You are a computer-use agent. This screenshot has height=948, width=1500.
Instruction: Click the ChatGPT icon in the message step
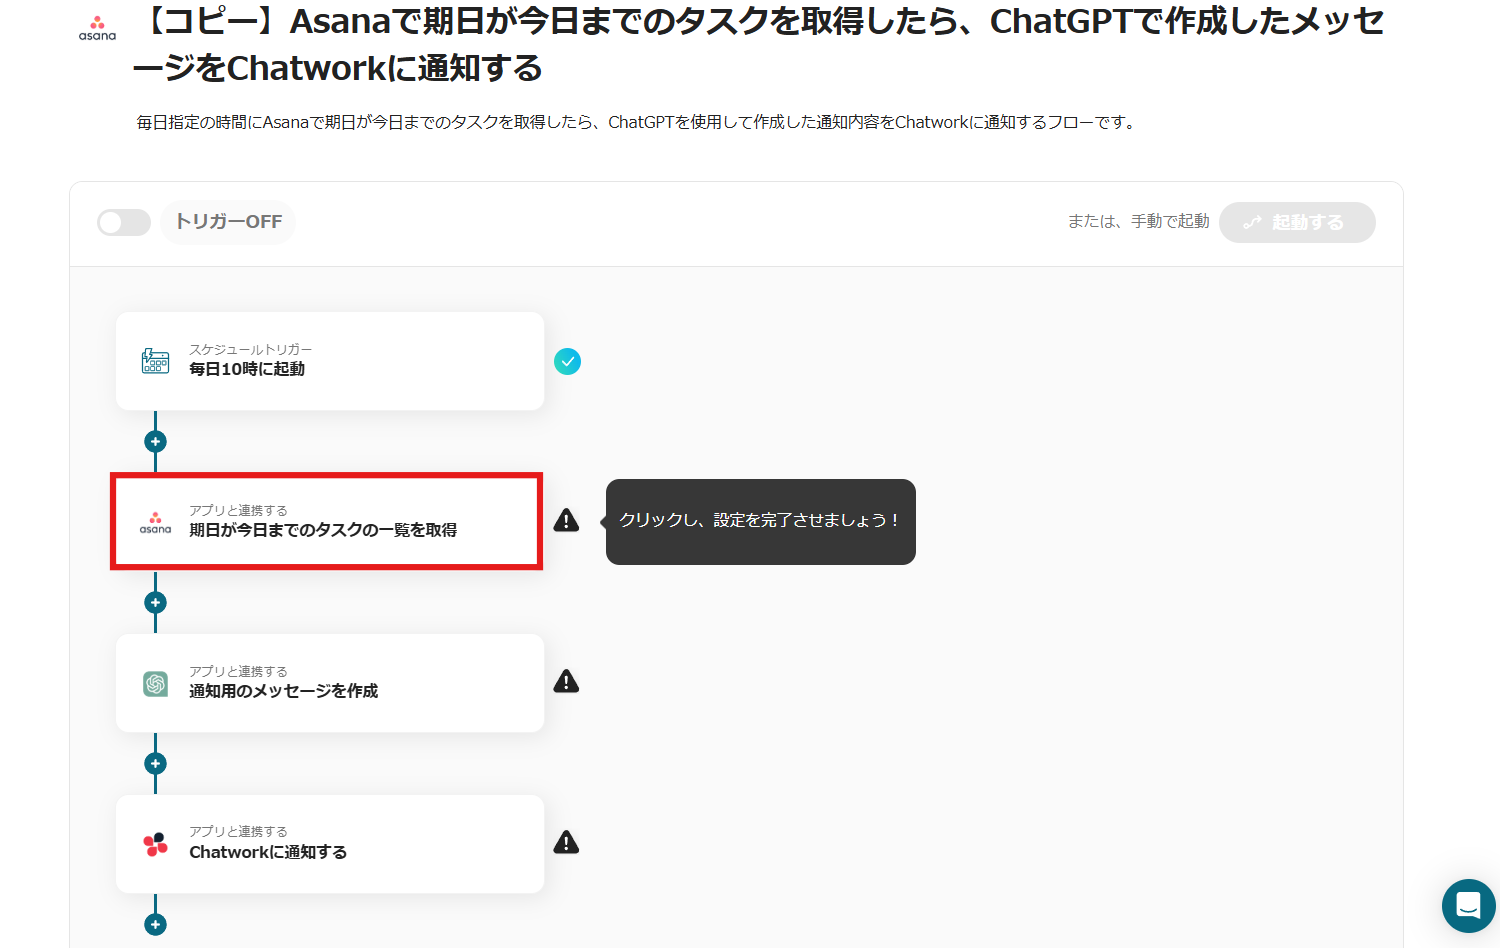(x=155, y=683)
